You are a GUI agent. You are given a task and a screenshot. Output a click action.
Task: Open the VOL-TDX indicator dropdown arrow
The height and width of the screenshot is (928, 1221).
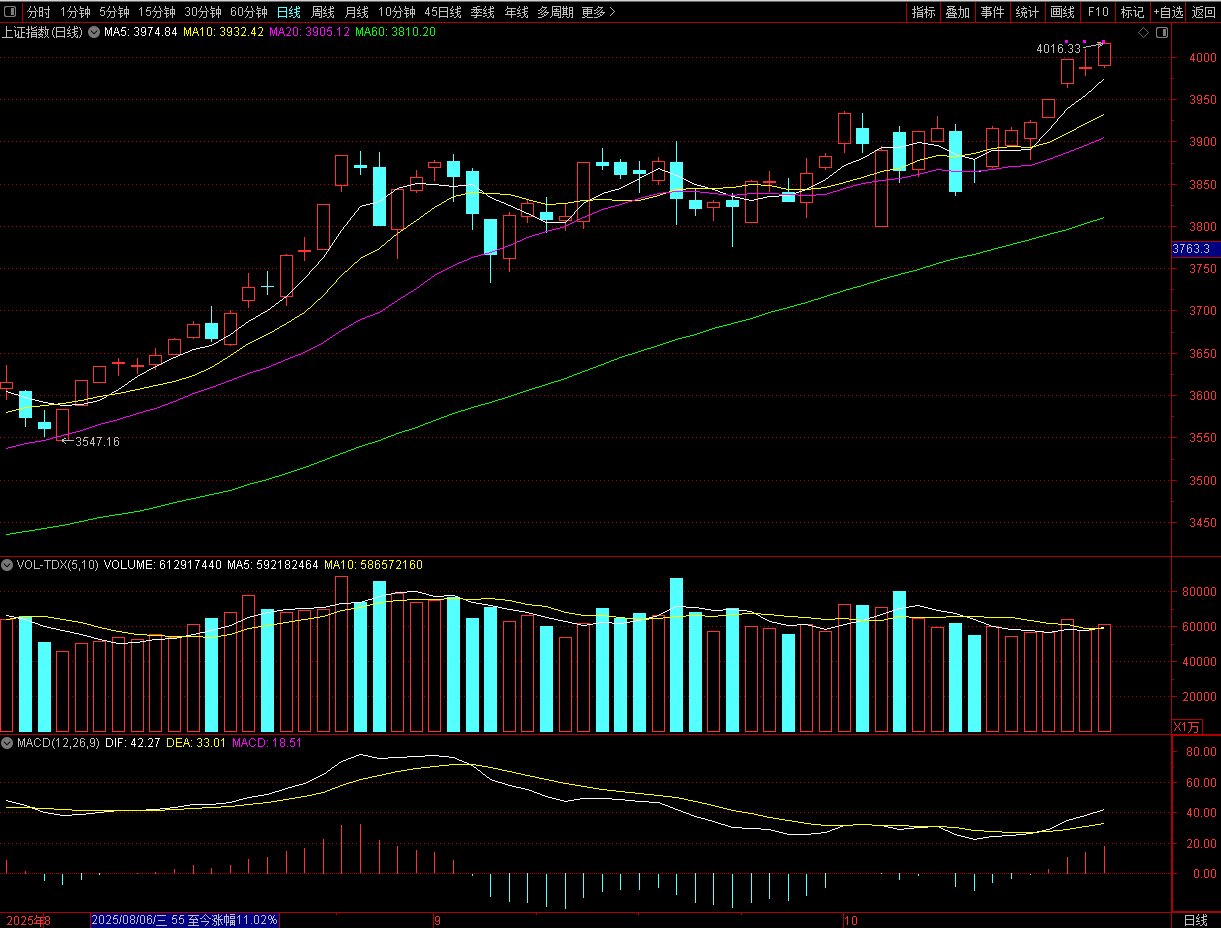[x=8, y=565]
